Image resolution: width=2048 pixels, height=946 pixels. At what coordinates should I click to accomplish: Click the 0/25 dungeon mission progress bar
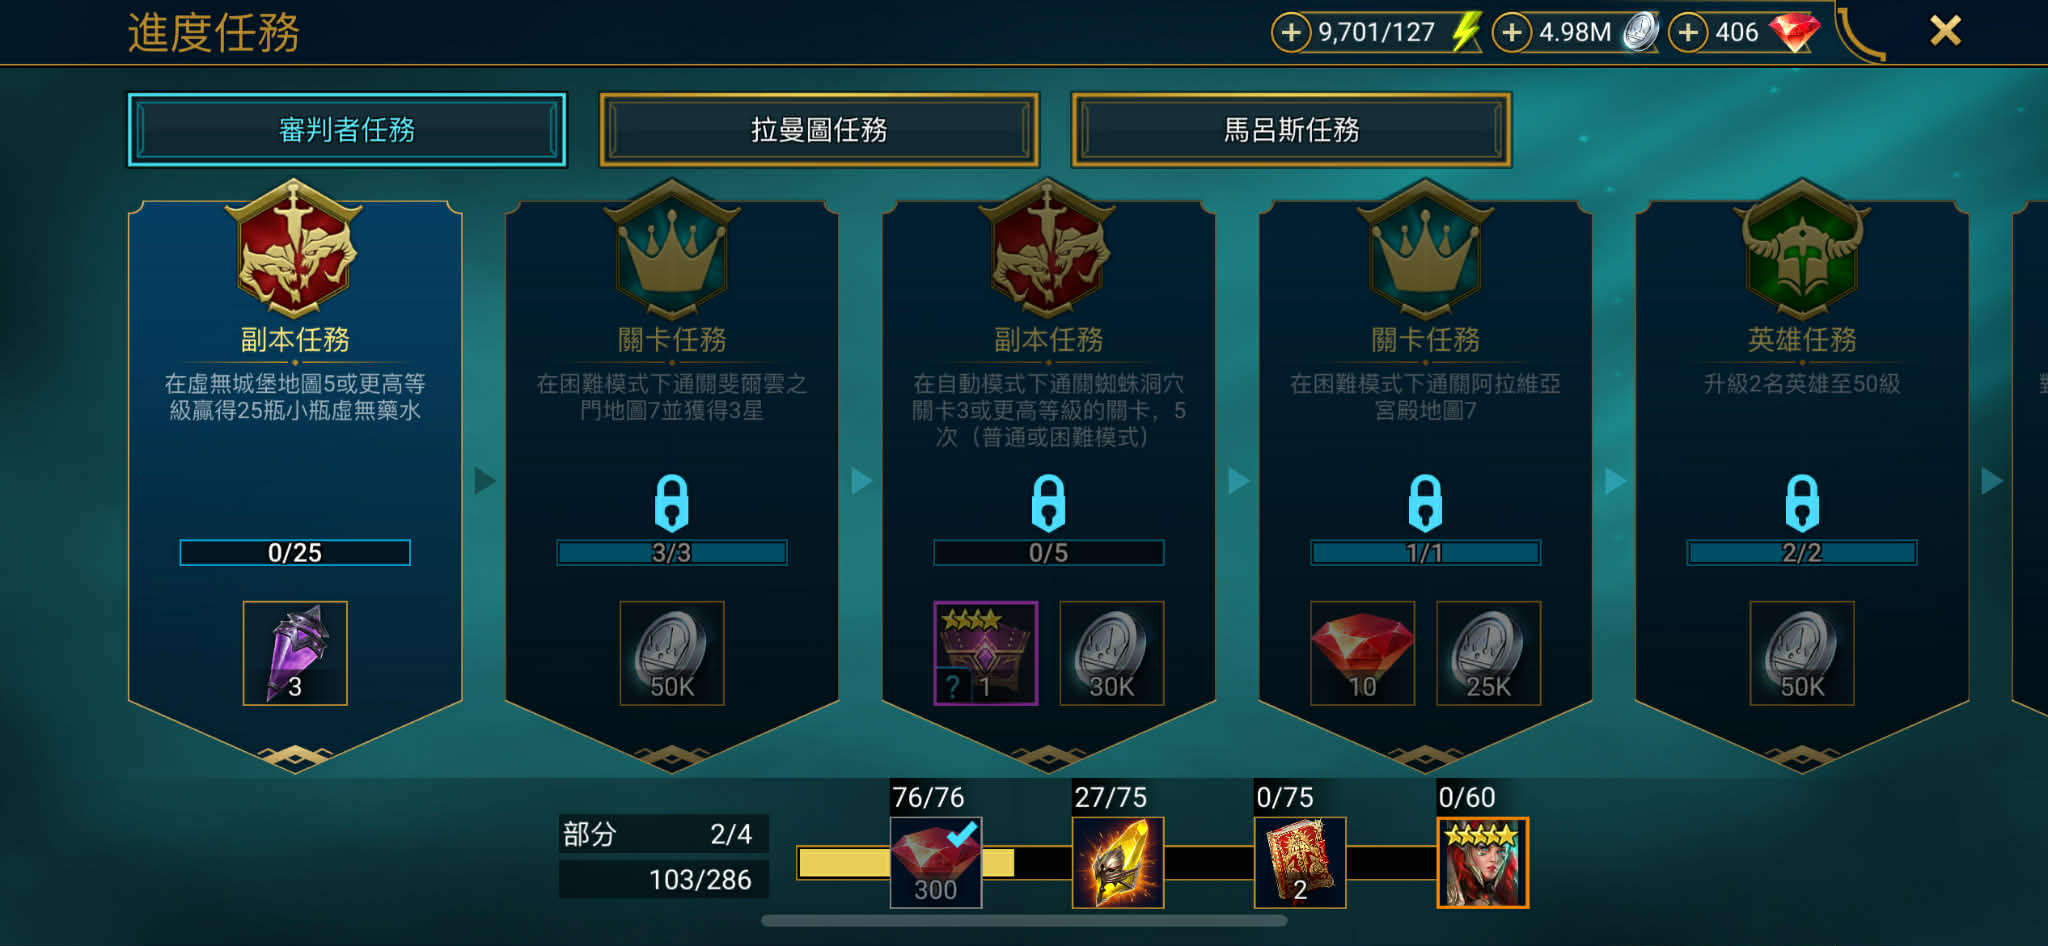(x=295, y=553)
